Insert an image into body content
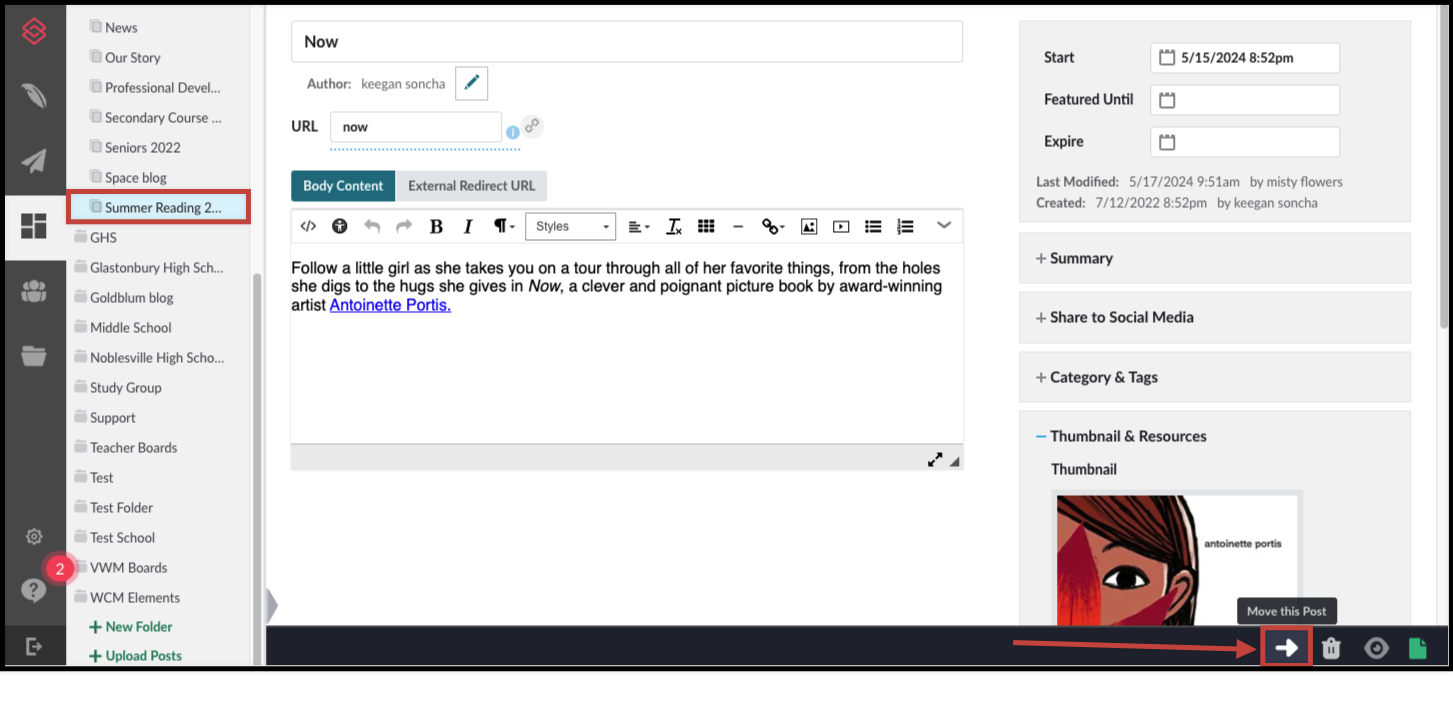The height and width of the screenshot is (715, 1453). (x=809, y=227)
